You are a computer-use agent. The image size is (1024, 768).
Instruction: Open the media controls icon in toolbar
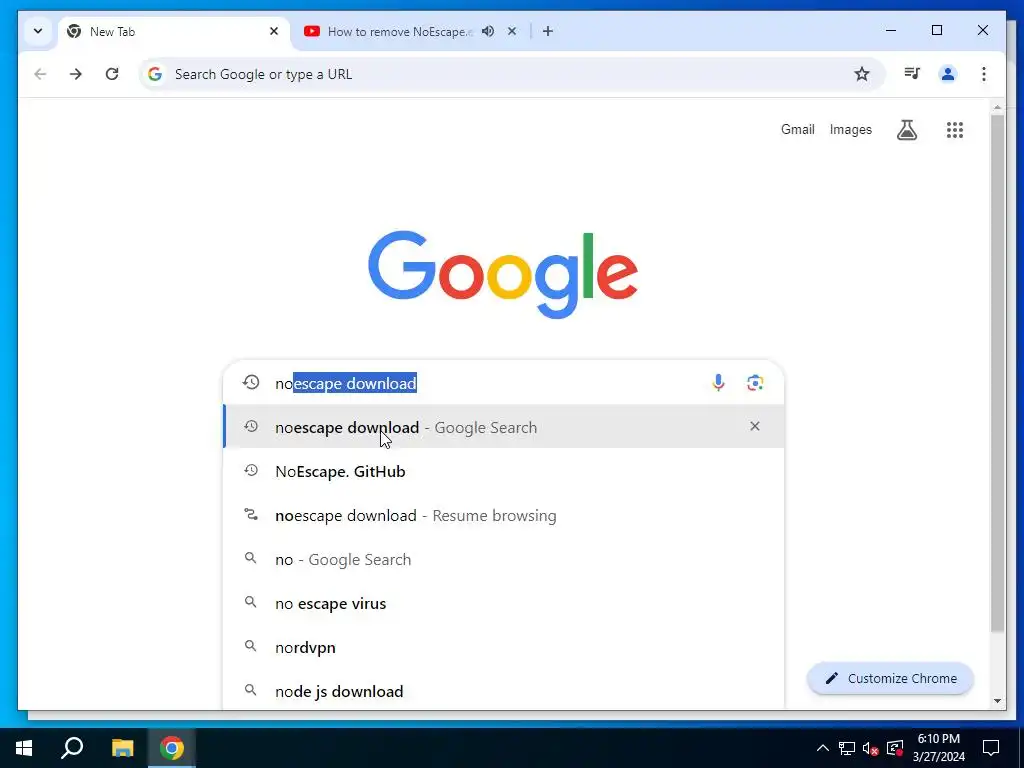coord(912,74)
